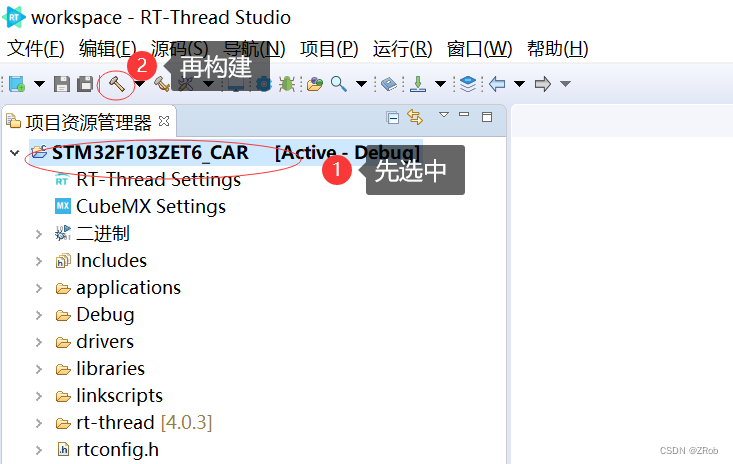
Task: Click the Includes node icon
Action: coord(63,261)
